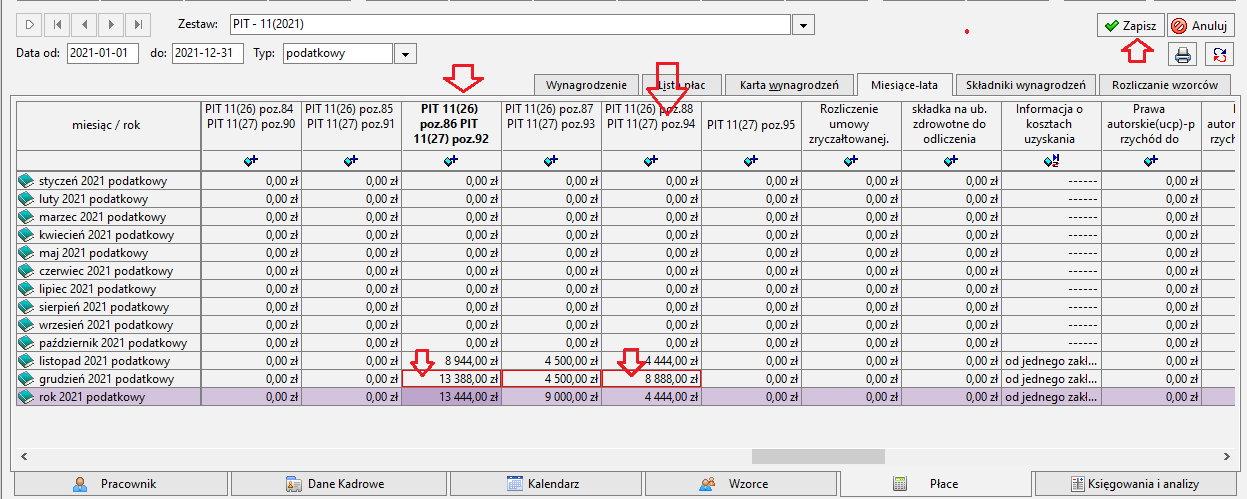Select the cell containing 13 388,00 zł
The width and height of the screenshot is (1247, 499).
451,379
